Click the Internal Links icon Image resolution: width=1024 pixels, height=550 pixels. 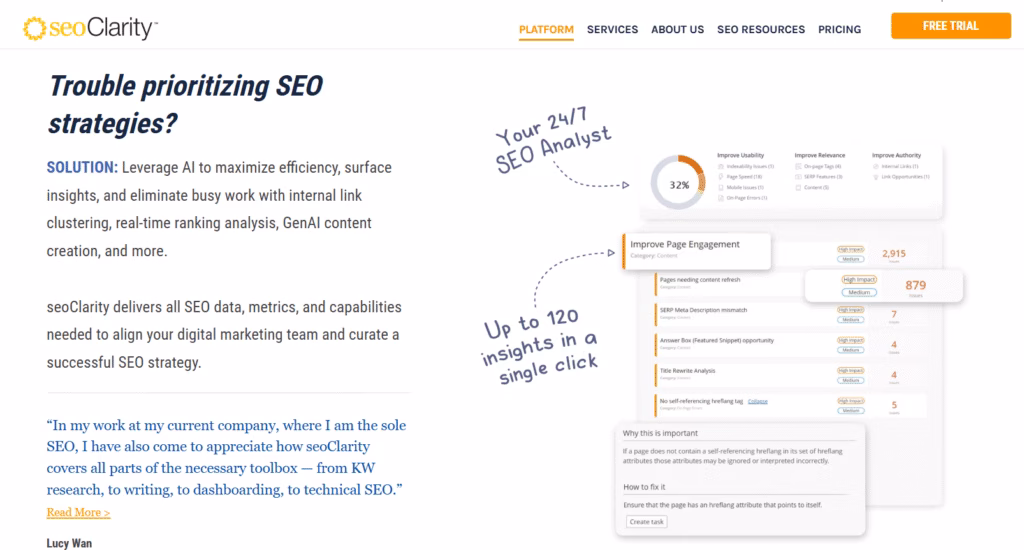874,166
